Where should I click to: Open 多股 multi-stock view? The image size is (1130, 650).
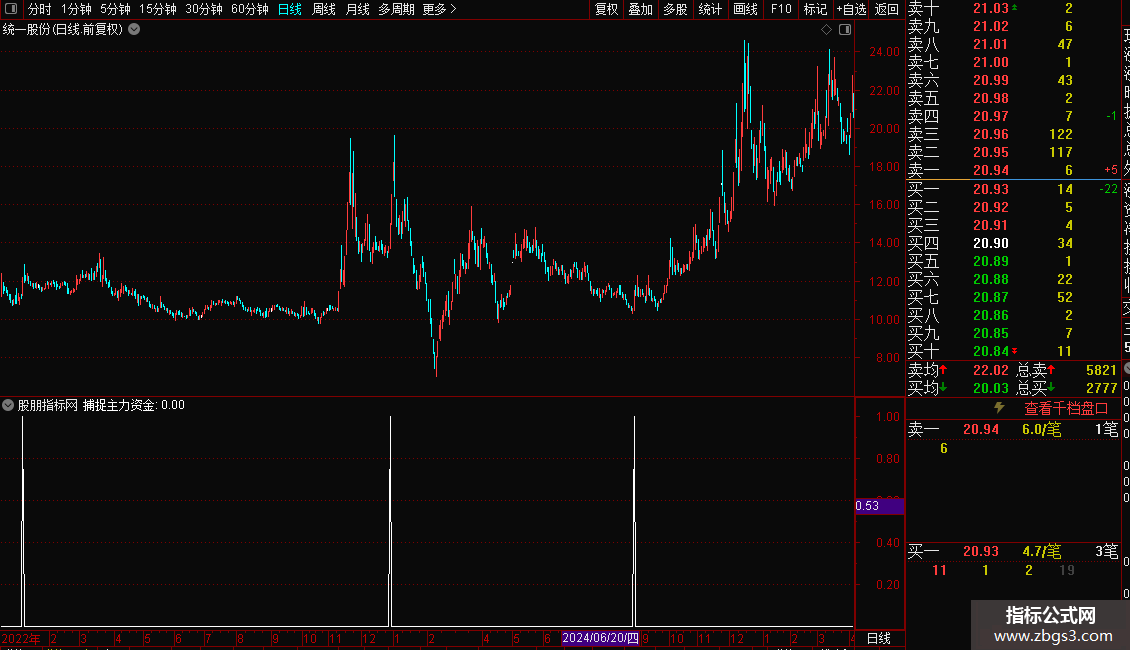(675, 9)
